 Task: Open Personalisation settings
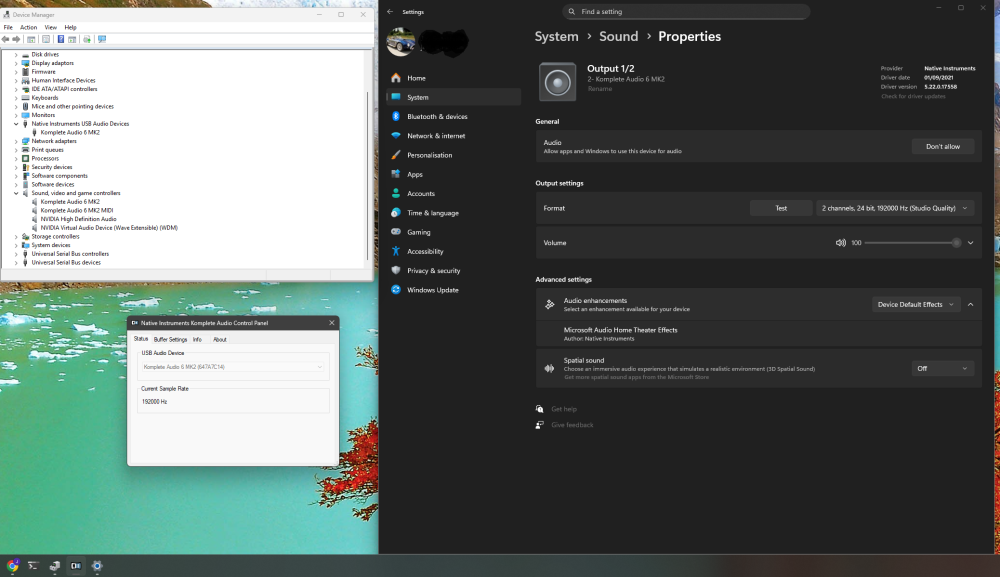click(x=453, y=155)
